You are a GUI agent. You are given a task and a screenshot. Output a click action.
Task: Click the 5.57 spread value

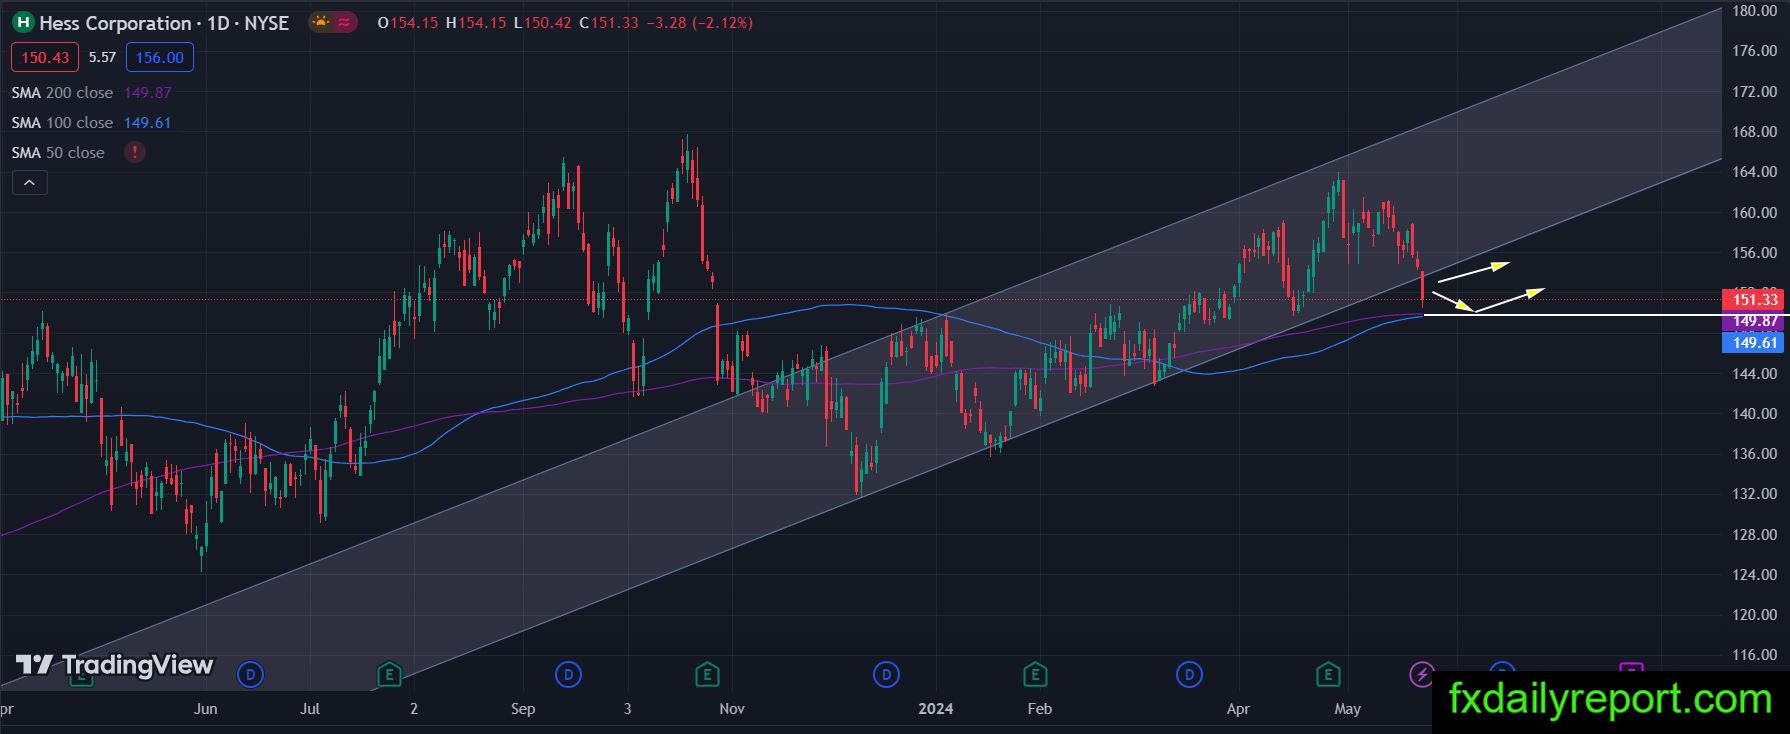point(102,57)
